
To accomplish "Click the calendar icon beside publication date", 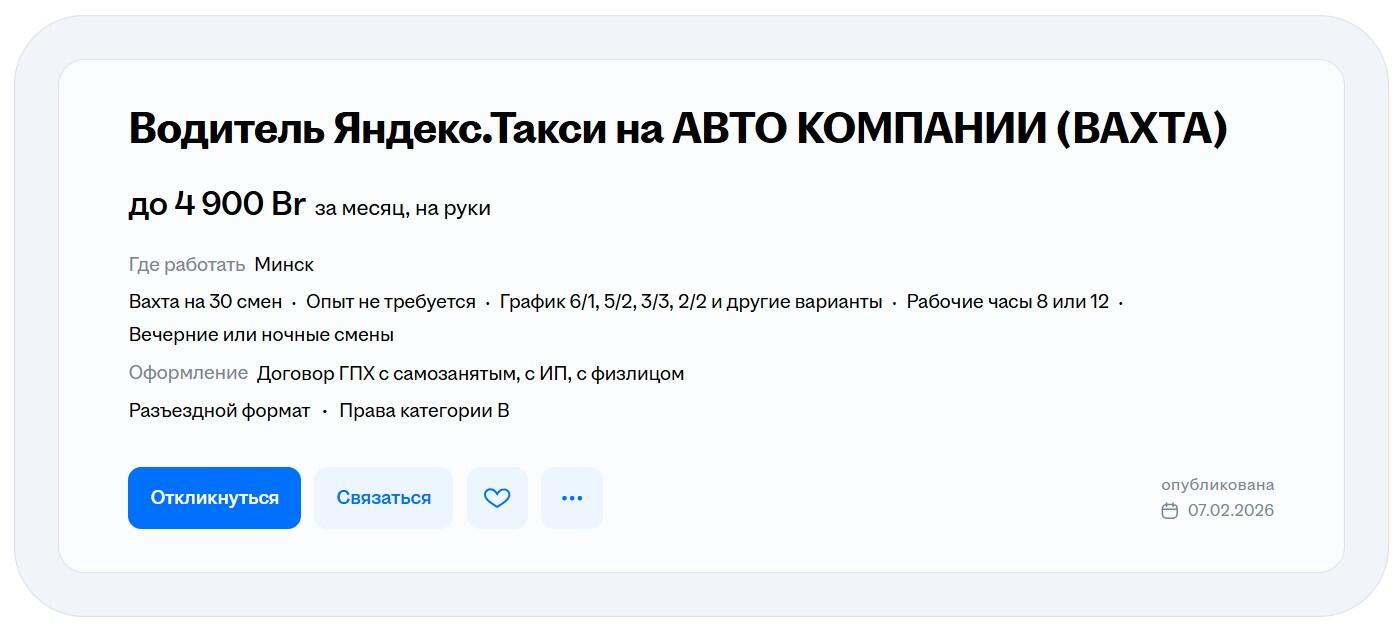I will pos(1170,511).
